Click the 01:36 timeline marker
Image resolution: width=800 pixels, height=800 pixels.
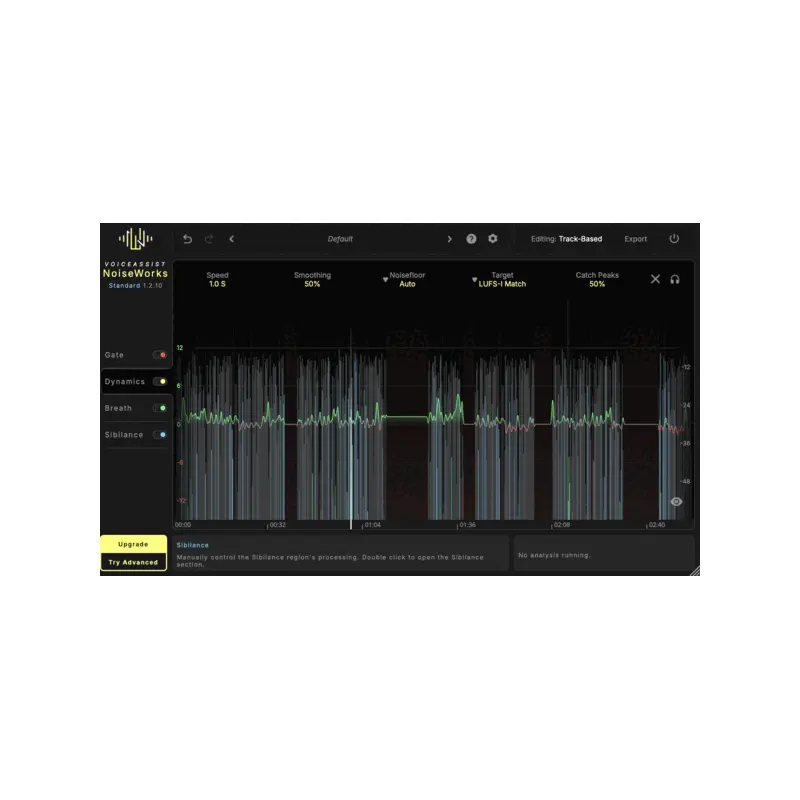tap(467, 524)
